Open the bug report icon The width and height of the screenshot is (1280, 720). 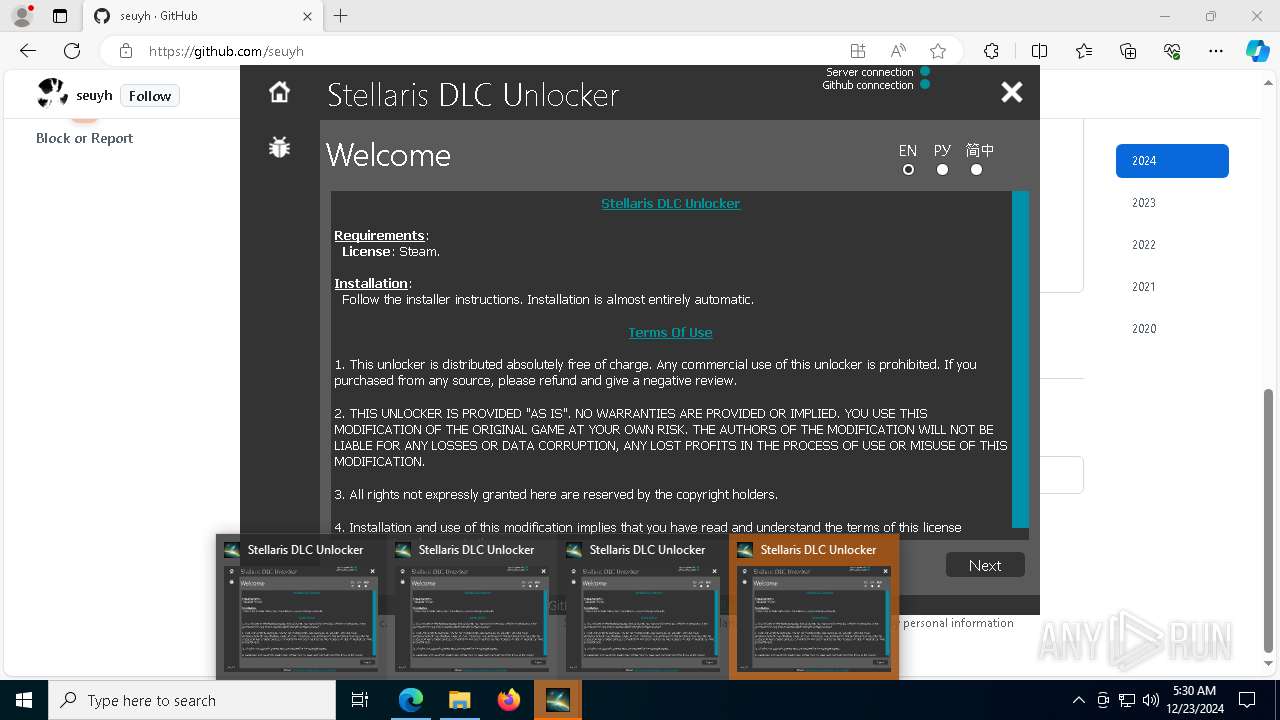279,147
